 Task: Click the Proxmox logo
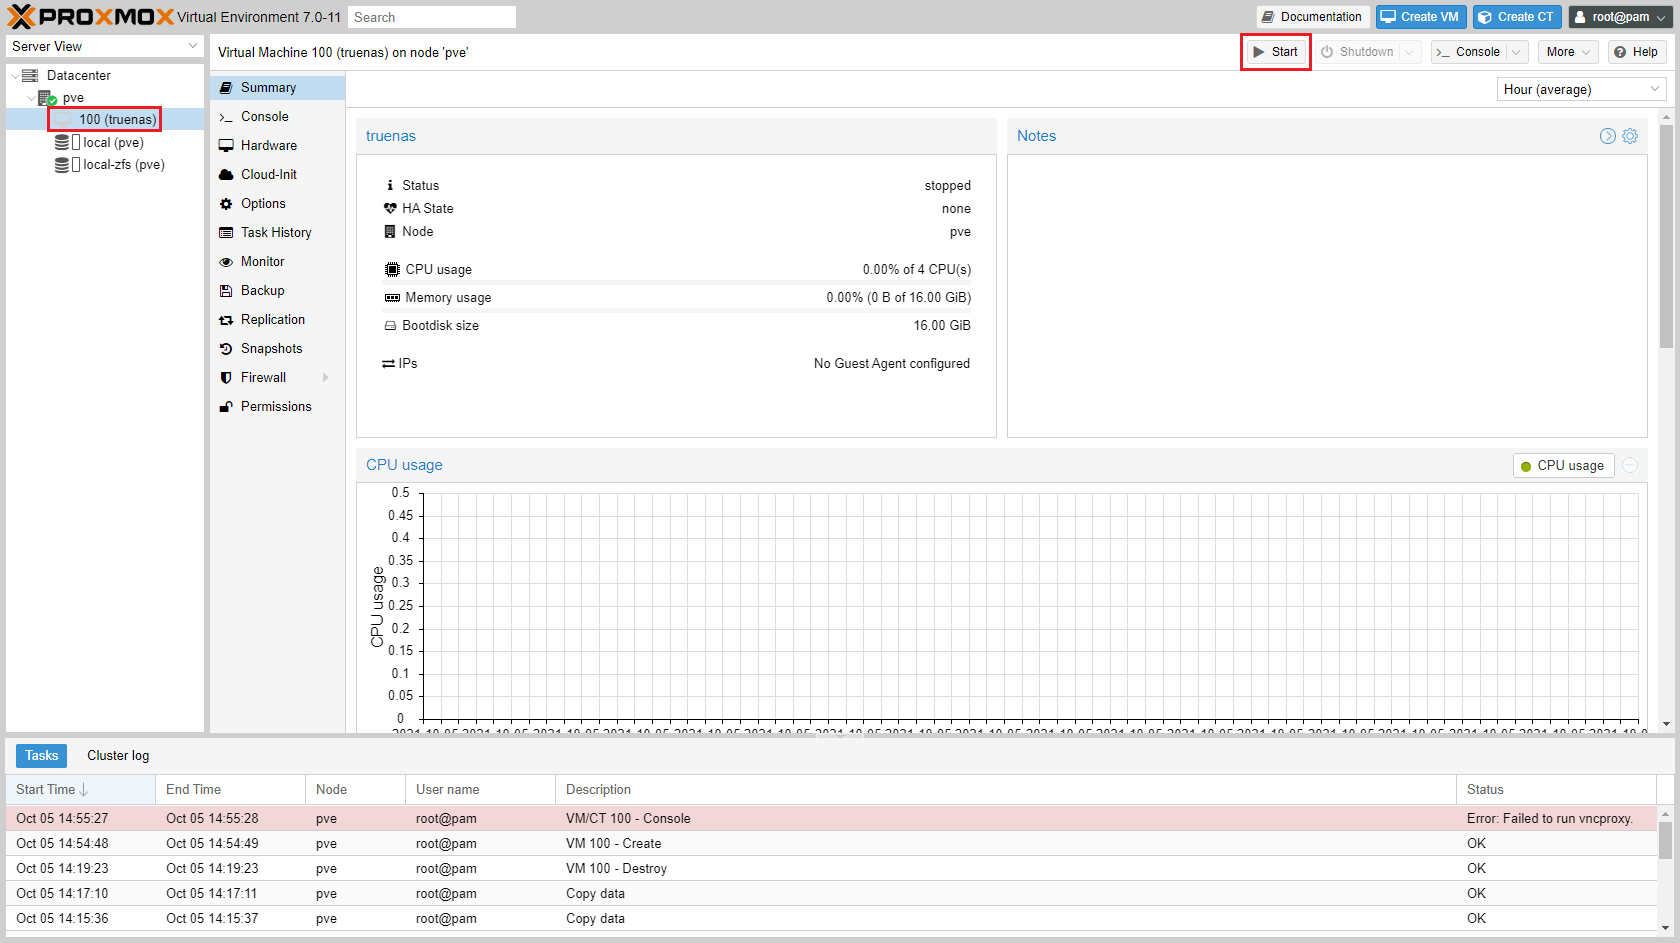click(x=91, y=16)
